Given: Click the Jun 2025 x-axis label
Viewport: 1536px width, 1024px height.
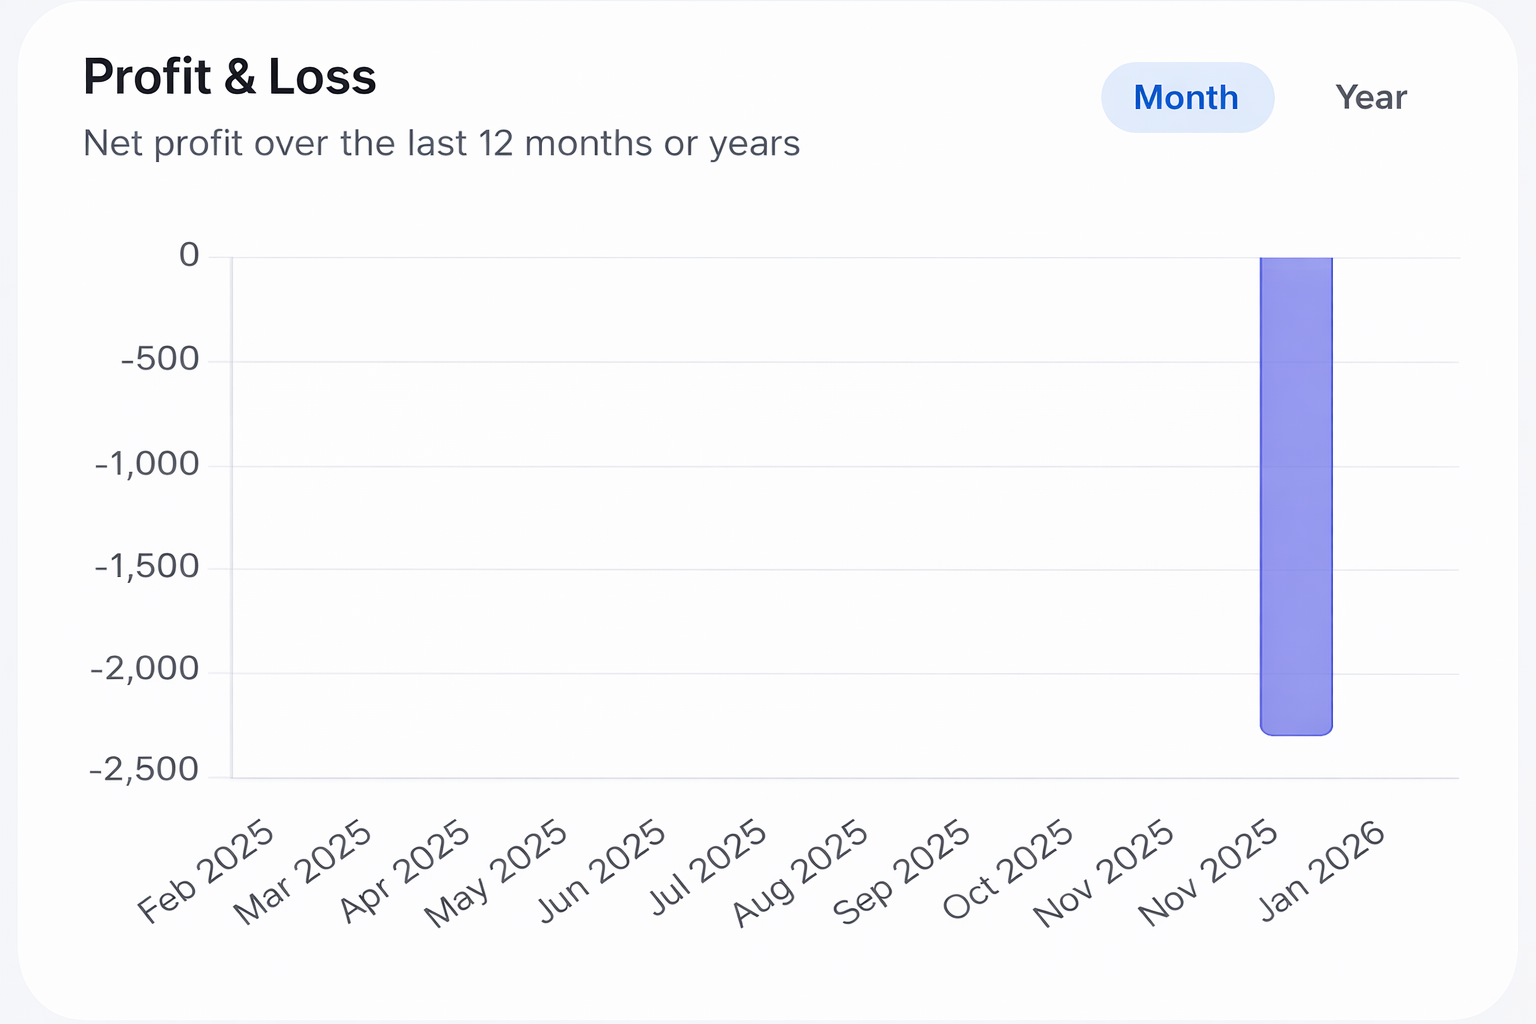Looking at the screenshot, I should pos(602,871).
